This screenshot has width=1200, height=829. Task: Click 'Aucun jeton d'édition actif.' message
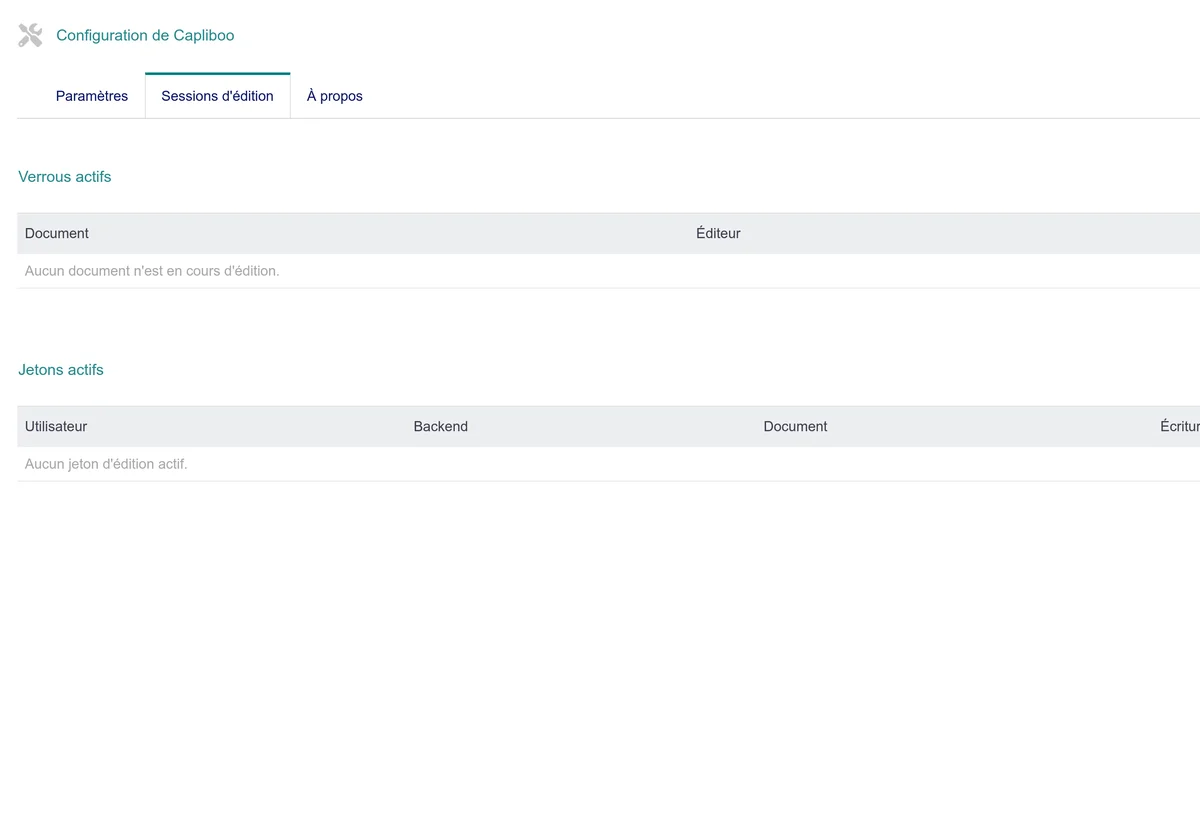[106, 464]
